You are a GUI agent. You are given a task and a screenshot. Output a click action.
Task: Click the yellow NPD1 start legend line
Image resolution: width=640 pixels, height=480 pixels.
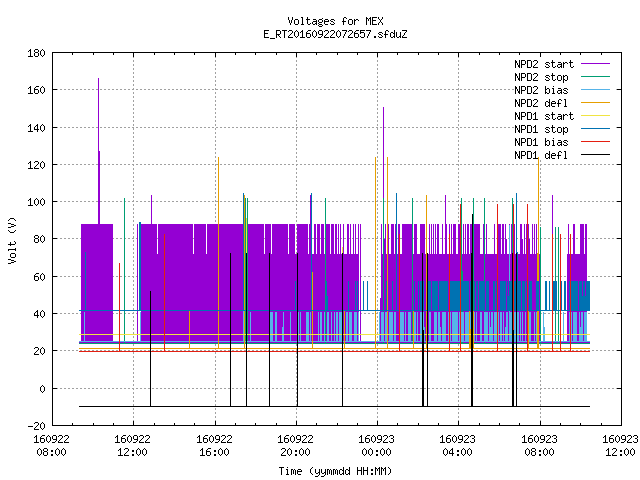click(x=595, y=116)
